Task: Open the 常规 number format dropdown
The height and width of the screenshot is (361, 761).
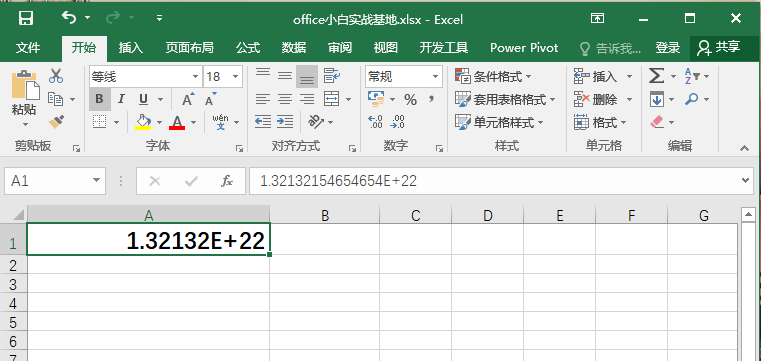Action: 435,77
